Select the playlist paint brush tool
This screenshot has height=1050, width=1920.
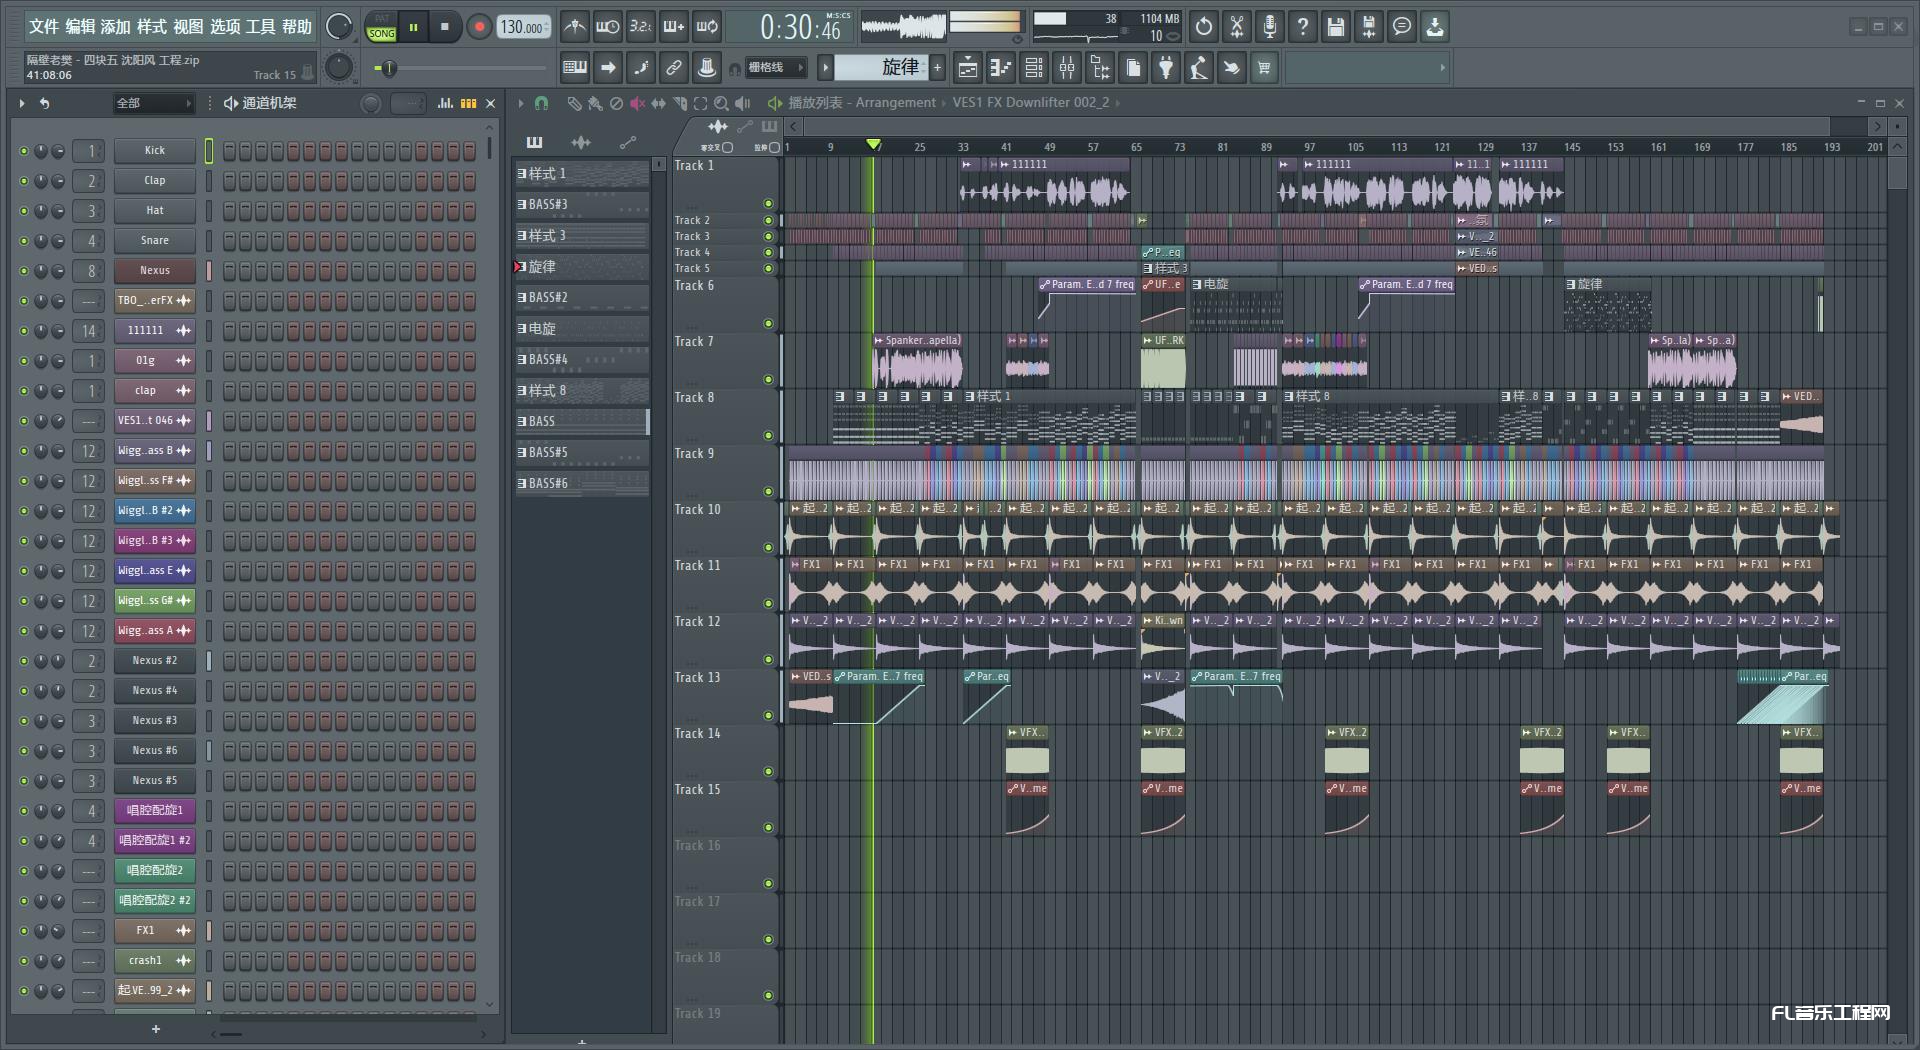tap(595, 103)
